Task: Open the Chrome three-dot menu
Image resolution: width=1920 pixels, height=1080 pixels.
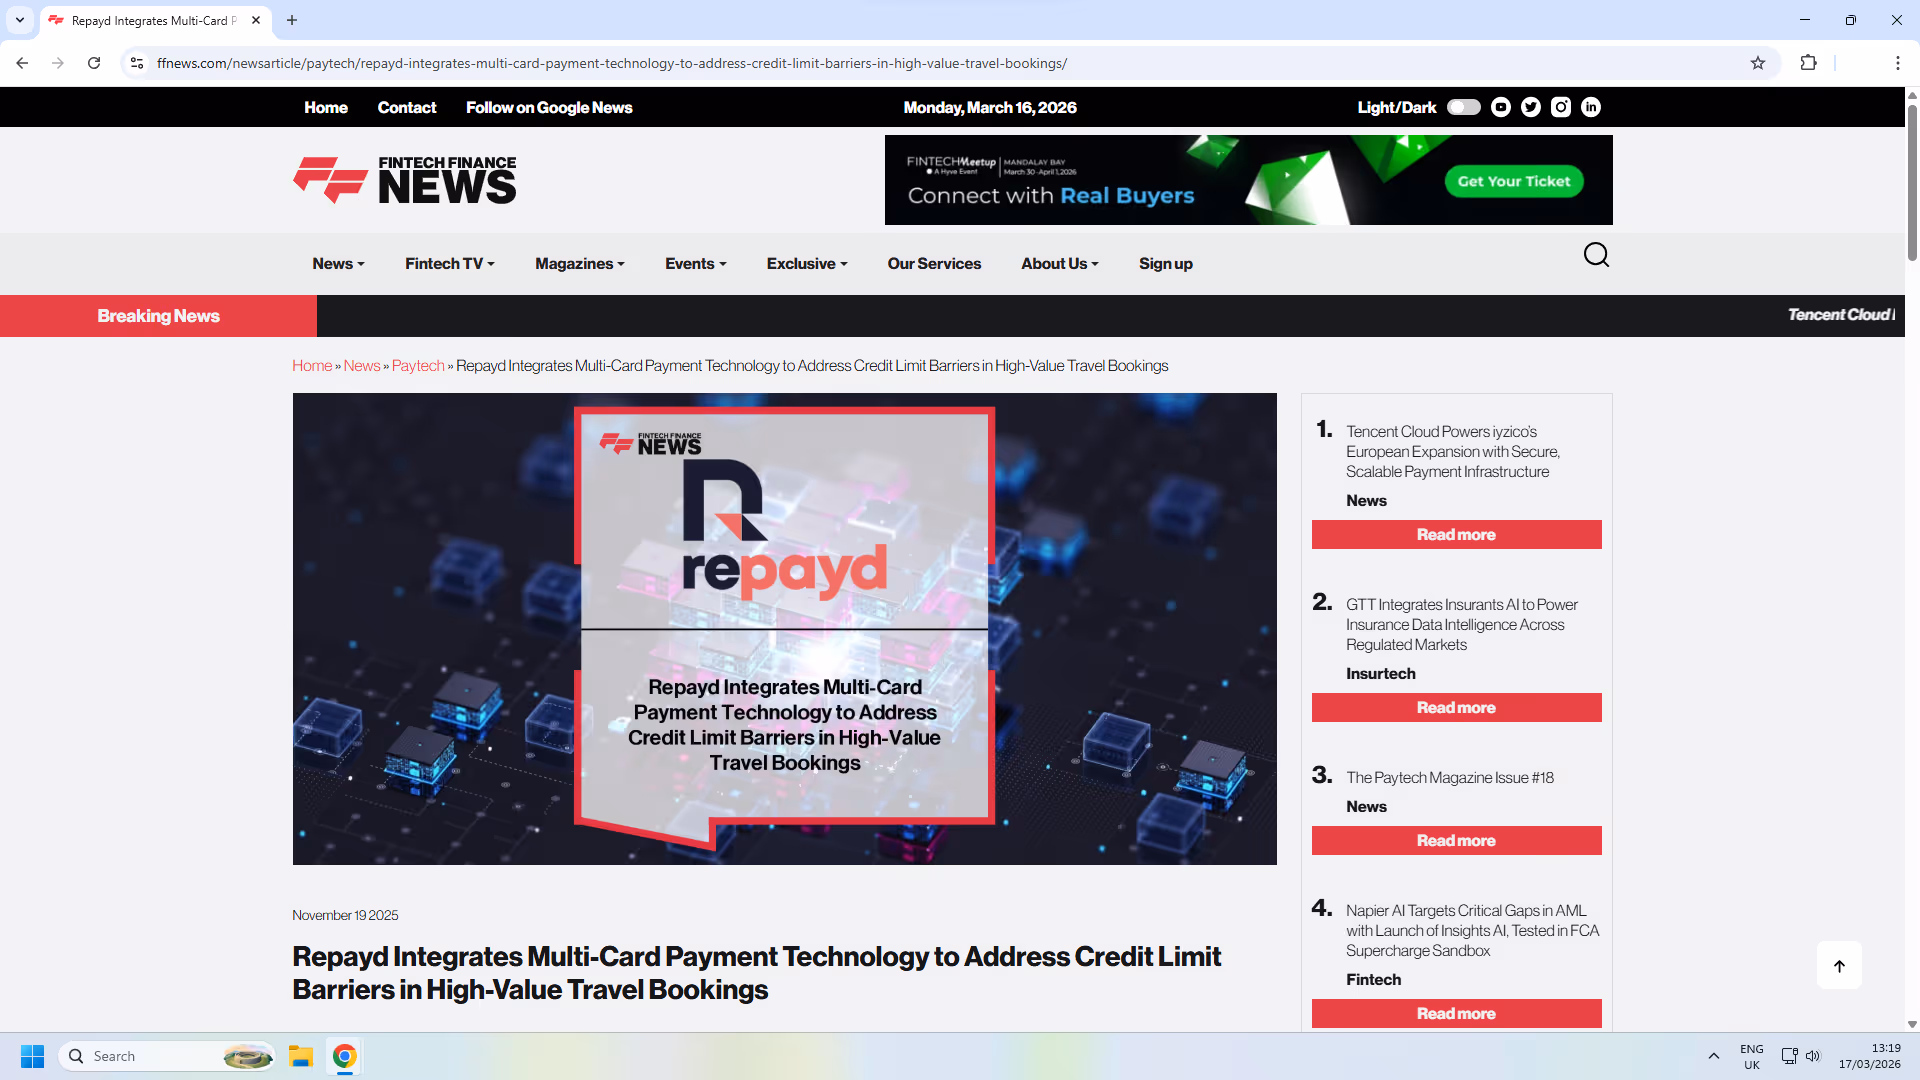Action: [x=1897, y=63]
